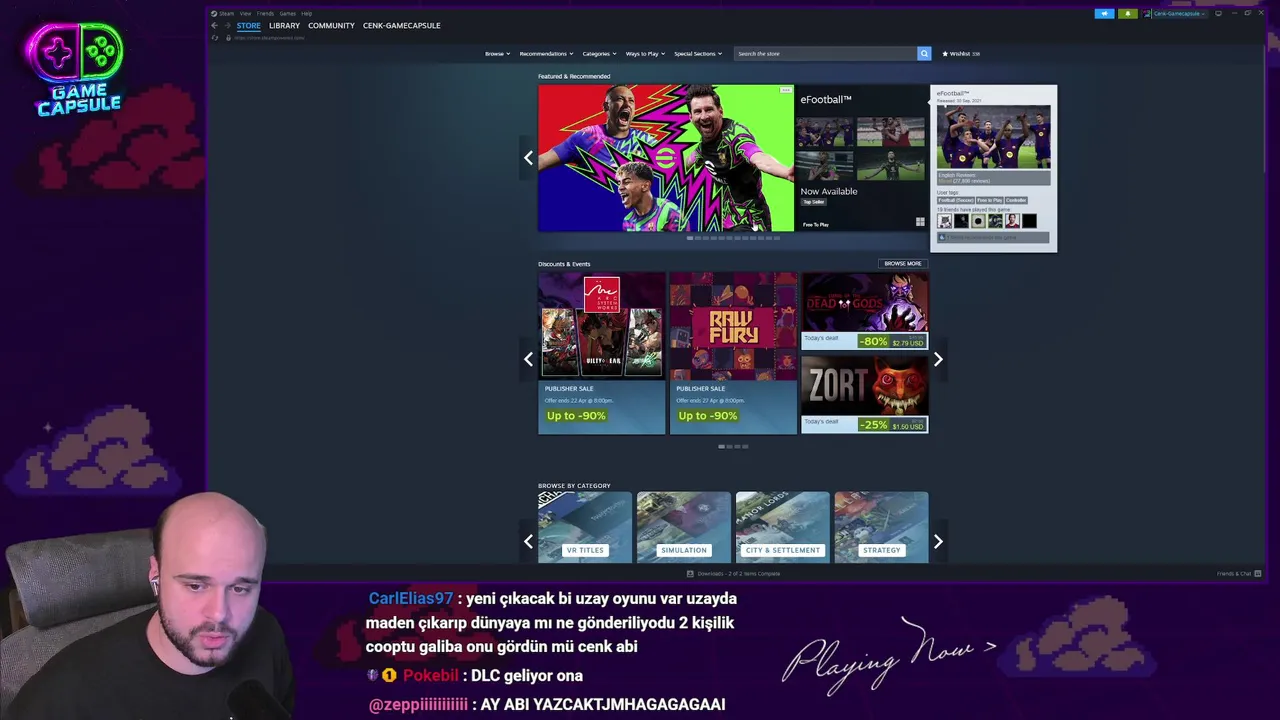Open the Help menu
This screenshot has width=1280, height=720.
[307, 13]
